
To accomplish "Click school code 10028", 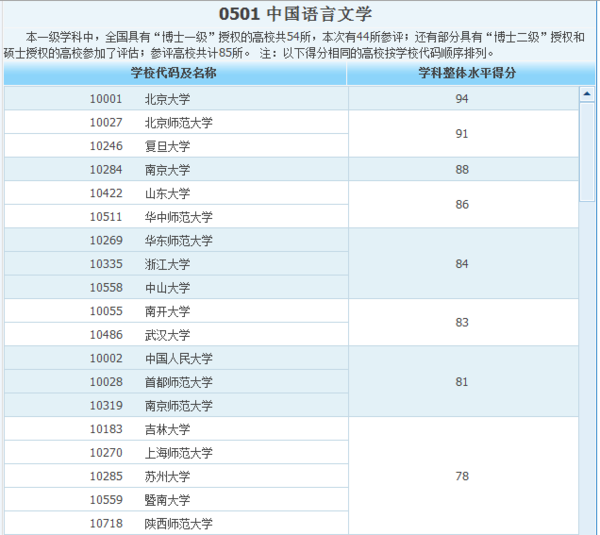I will click(x=106, y=382).
